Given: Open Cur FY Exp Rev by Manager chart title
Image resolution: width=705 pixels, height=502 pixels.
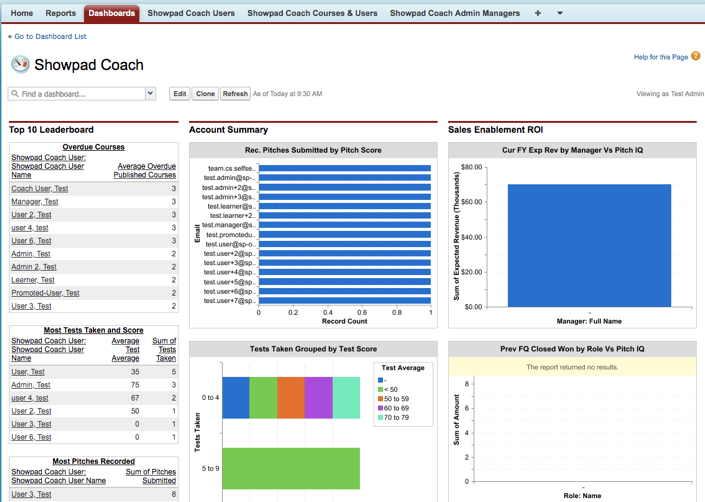Looking at the screenshot, I should pyautogui.click(x=572, y=150).
